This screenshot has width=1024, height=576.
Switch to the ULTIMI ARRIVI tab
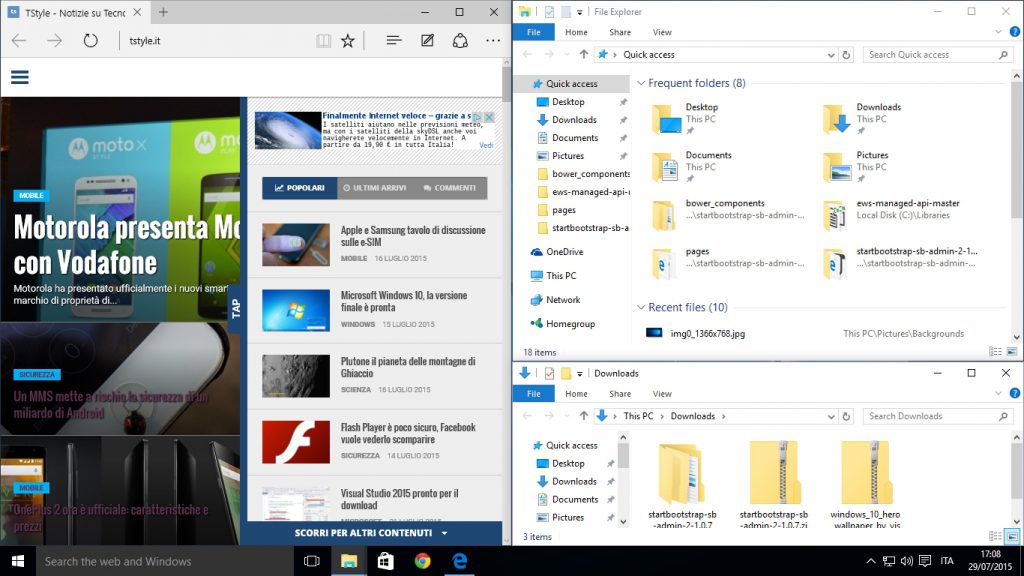click(x=375, y=188)
